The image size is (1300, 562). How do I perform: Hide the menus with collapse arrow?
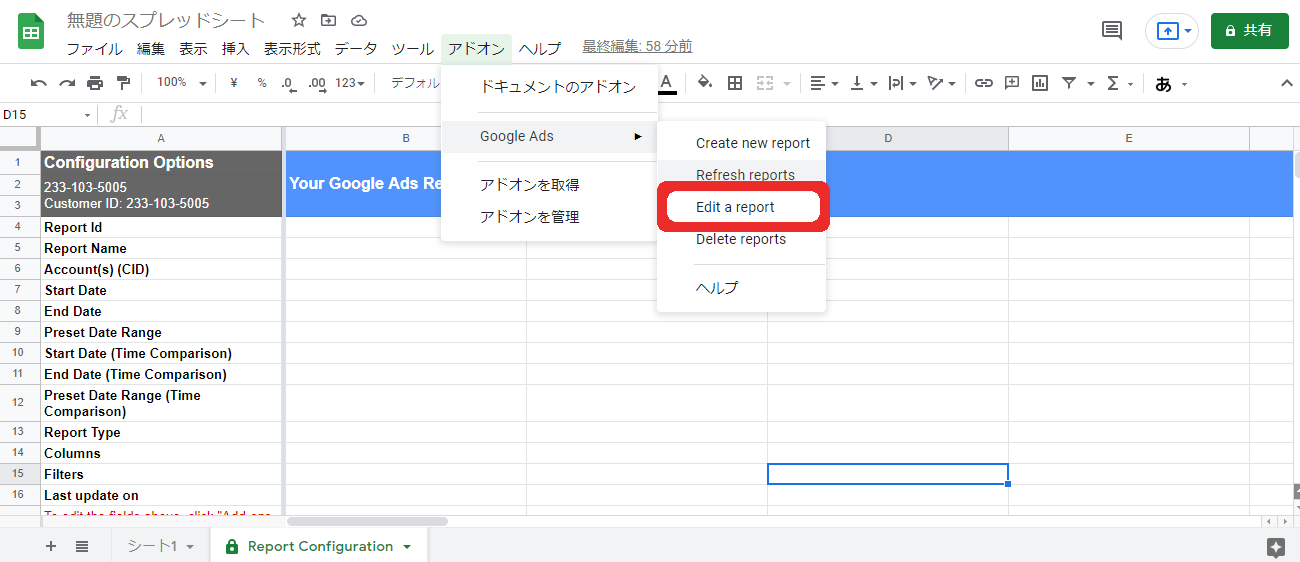(1286, 83)
